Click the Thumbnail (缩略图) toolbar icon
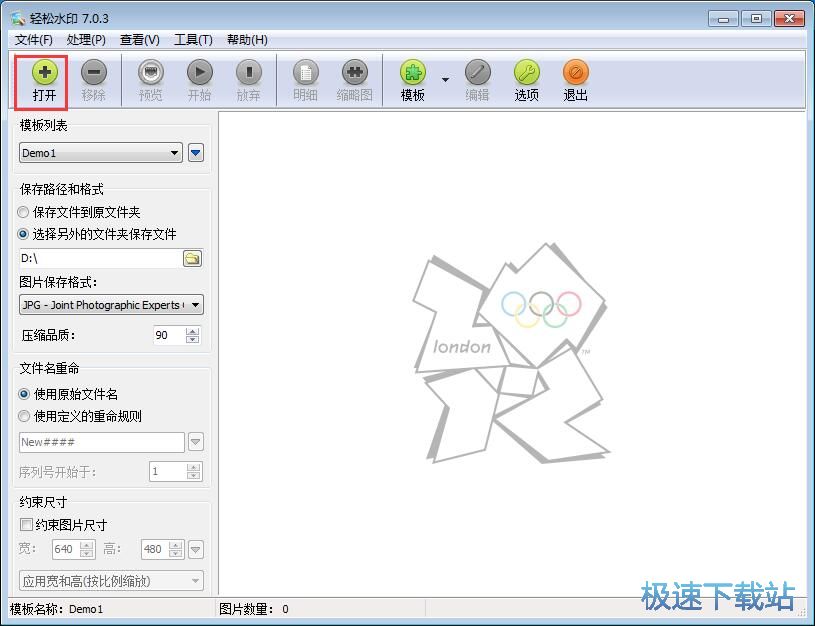The image size is (815, 626). [x=354, y=73]
